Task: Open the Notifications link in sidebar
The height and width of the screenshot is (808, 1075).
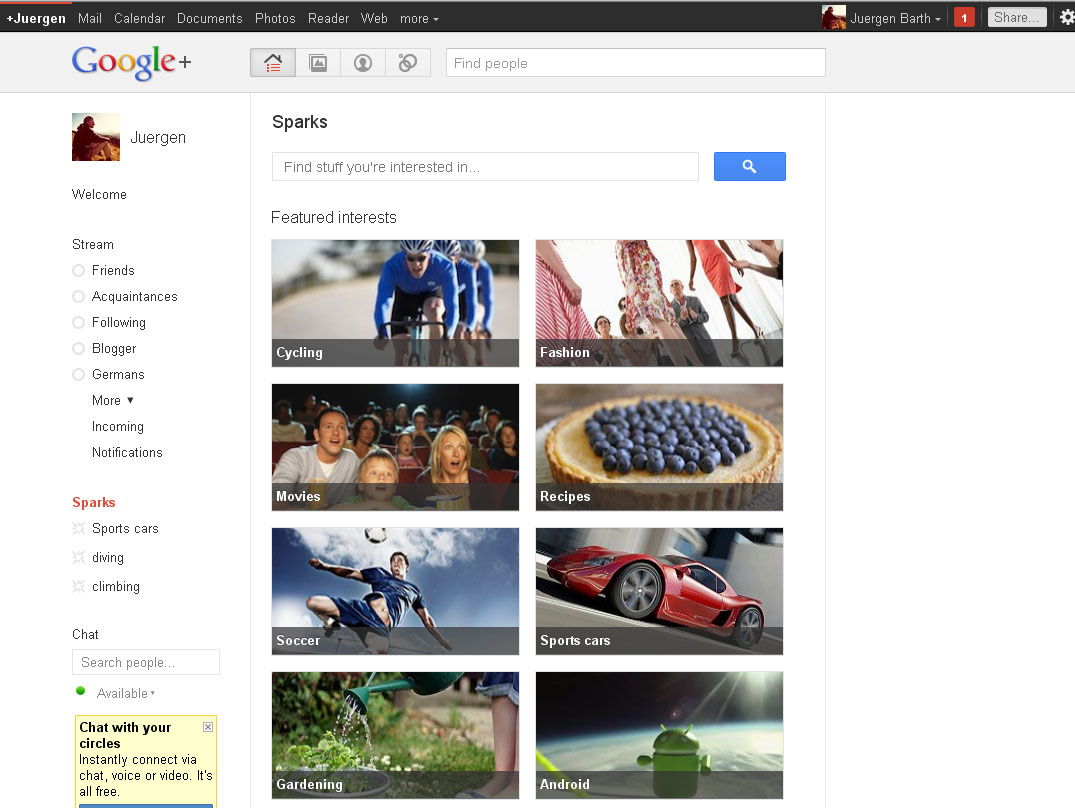Action: point(127,452)
